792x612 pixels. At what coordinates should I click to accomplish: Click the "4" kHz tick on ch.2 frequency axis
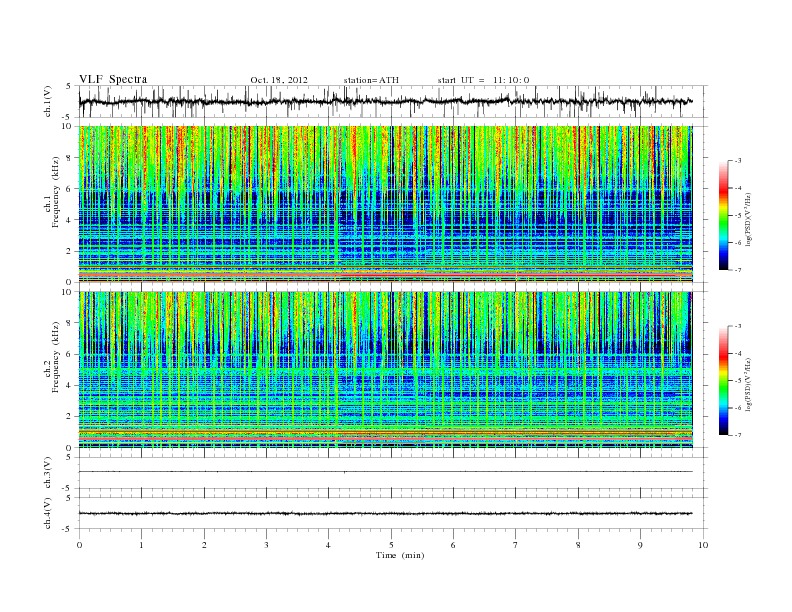tap(69, 386)
